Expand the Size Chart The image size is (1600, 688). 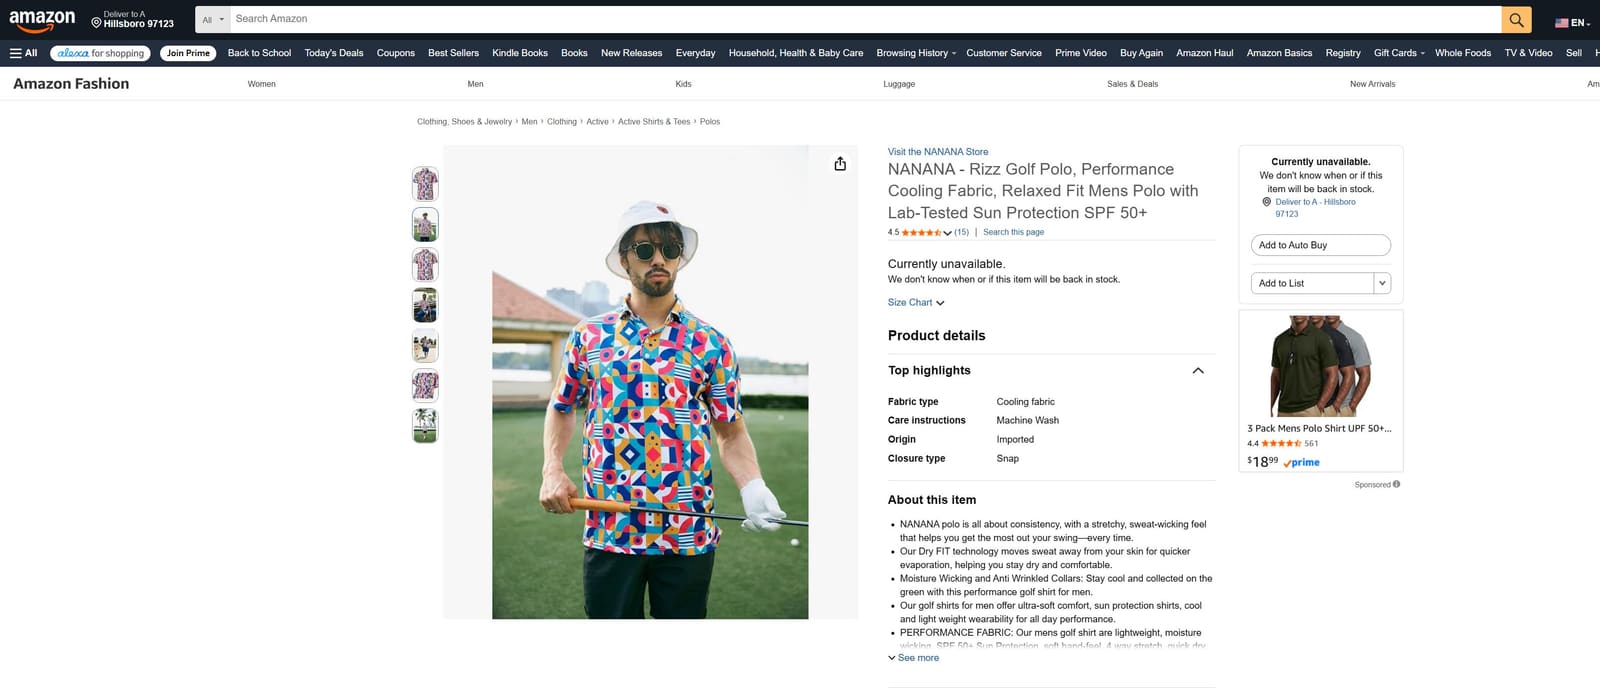coord(916,302)
